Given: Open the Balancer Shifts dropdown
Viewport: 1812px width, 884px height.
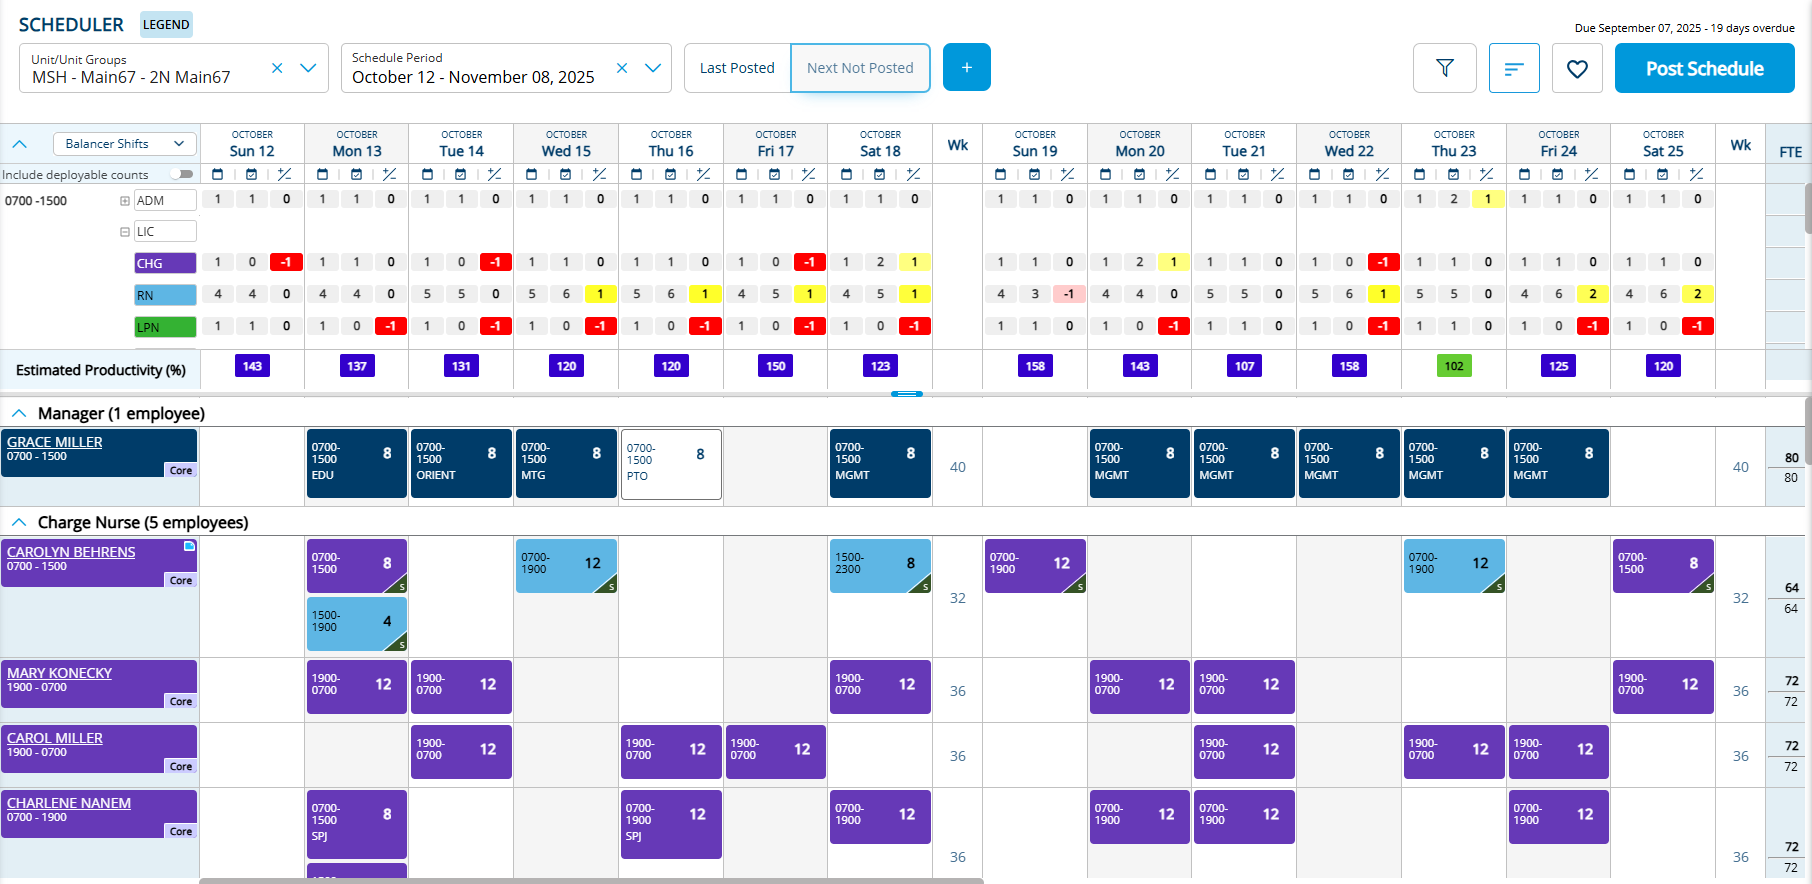Looking at the screenshot, I should pyautogui.click(x=125, y=144).
